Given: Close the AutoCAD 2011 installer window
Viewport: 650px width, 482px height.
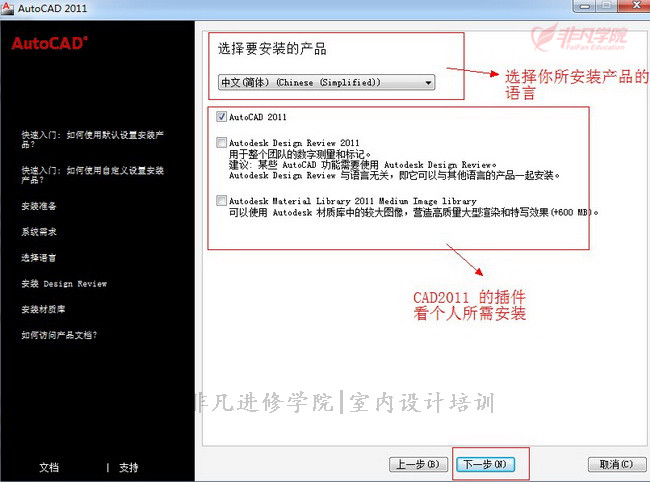Looking at the screenshot, I should click(634, 5).
